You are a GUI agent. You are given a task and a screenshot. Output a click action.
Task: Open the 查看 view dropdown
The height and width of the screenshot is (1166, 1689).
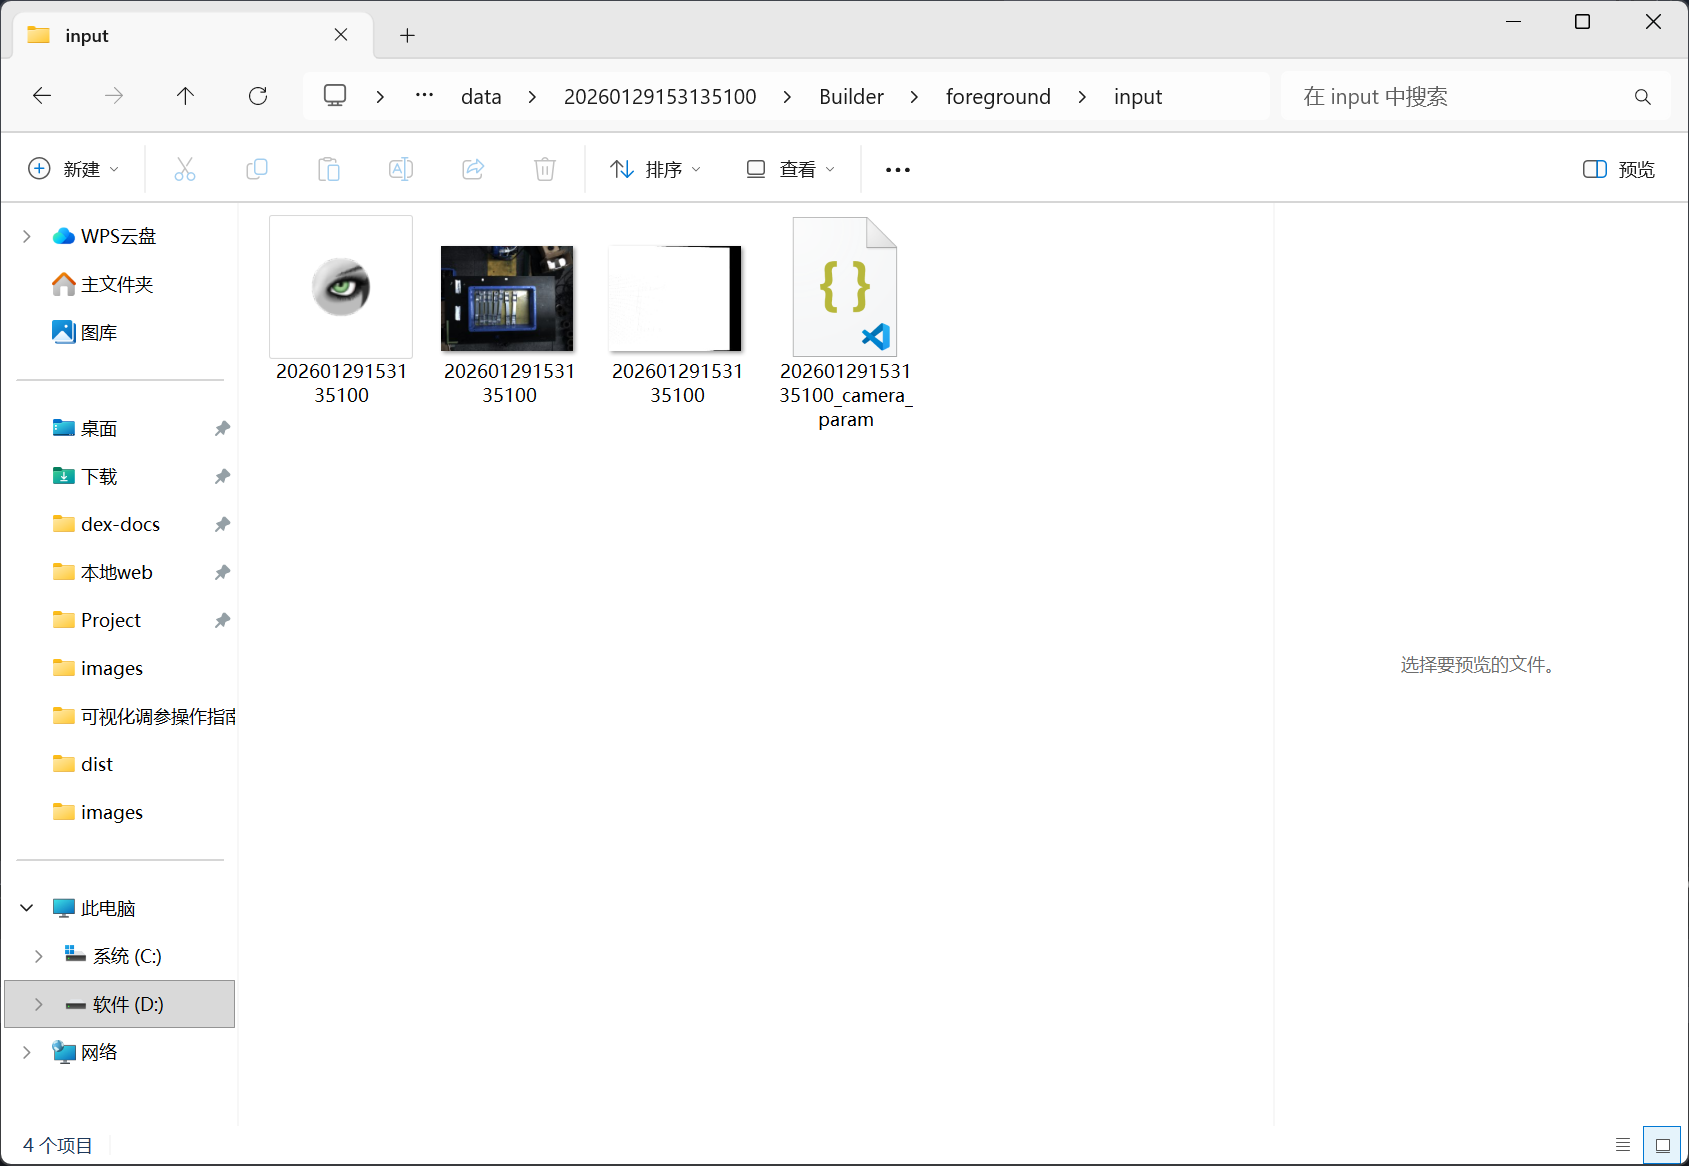[790, 169]
